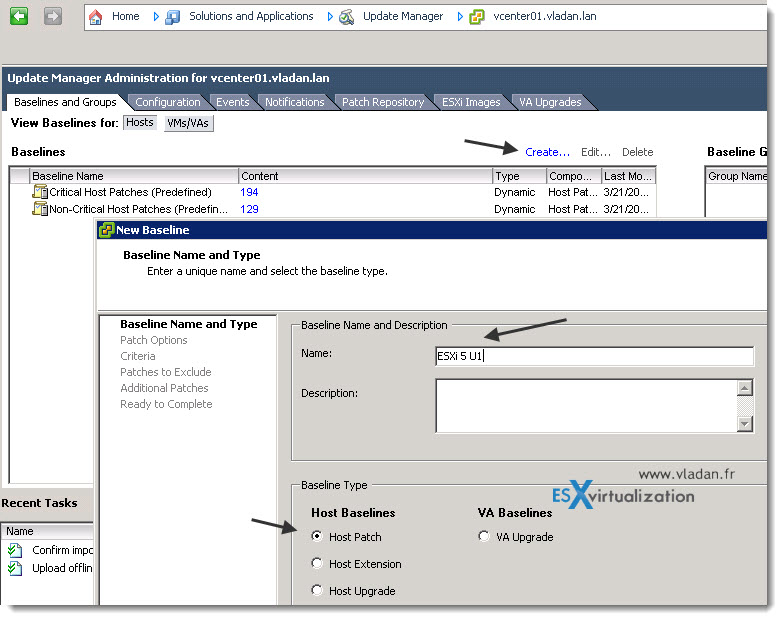Switch to the Configuration tab
Image resolution: width=782 pixels, height=620 pixels.
click(x=168, y=102)
